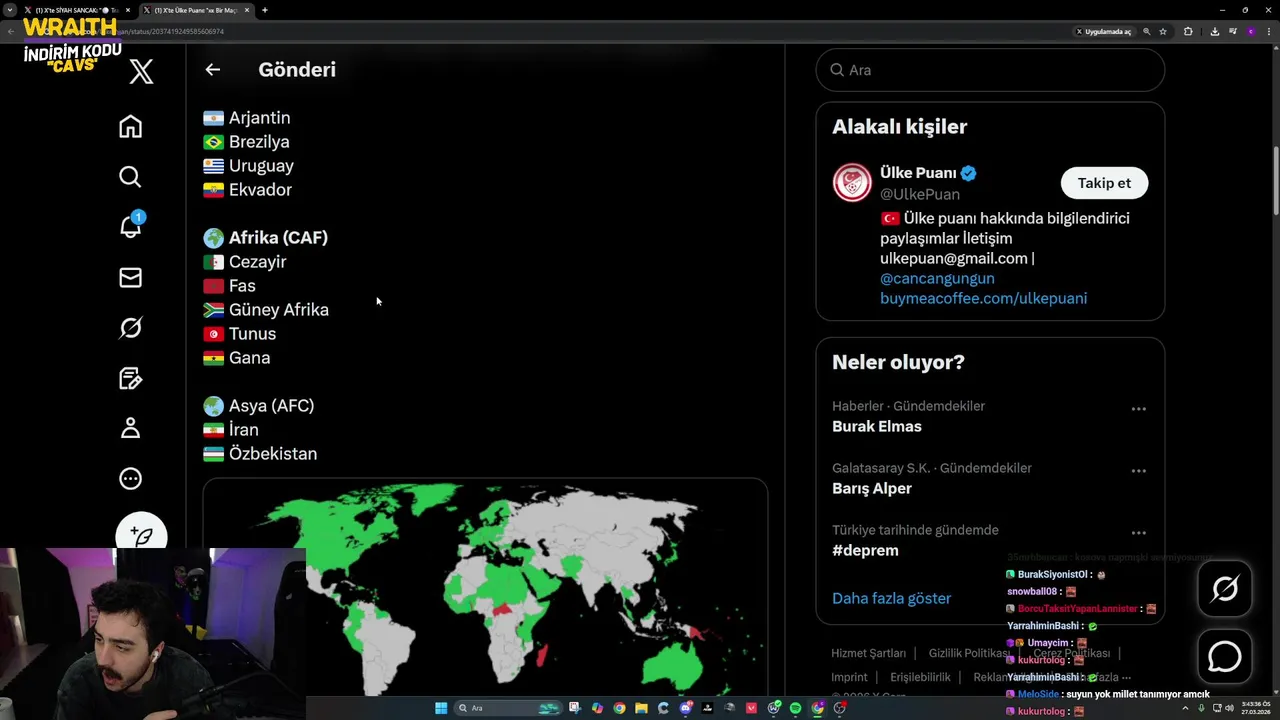Open the Gizlilik Politikası footer link

pyautogui.click(x=969, y=653)
